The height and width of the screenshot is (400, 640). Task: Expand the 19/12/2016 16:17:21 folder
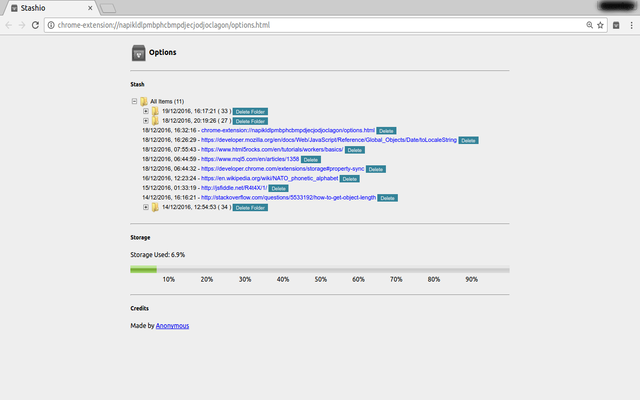(x=146, y=111)
